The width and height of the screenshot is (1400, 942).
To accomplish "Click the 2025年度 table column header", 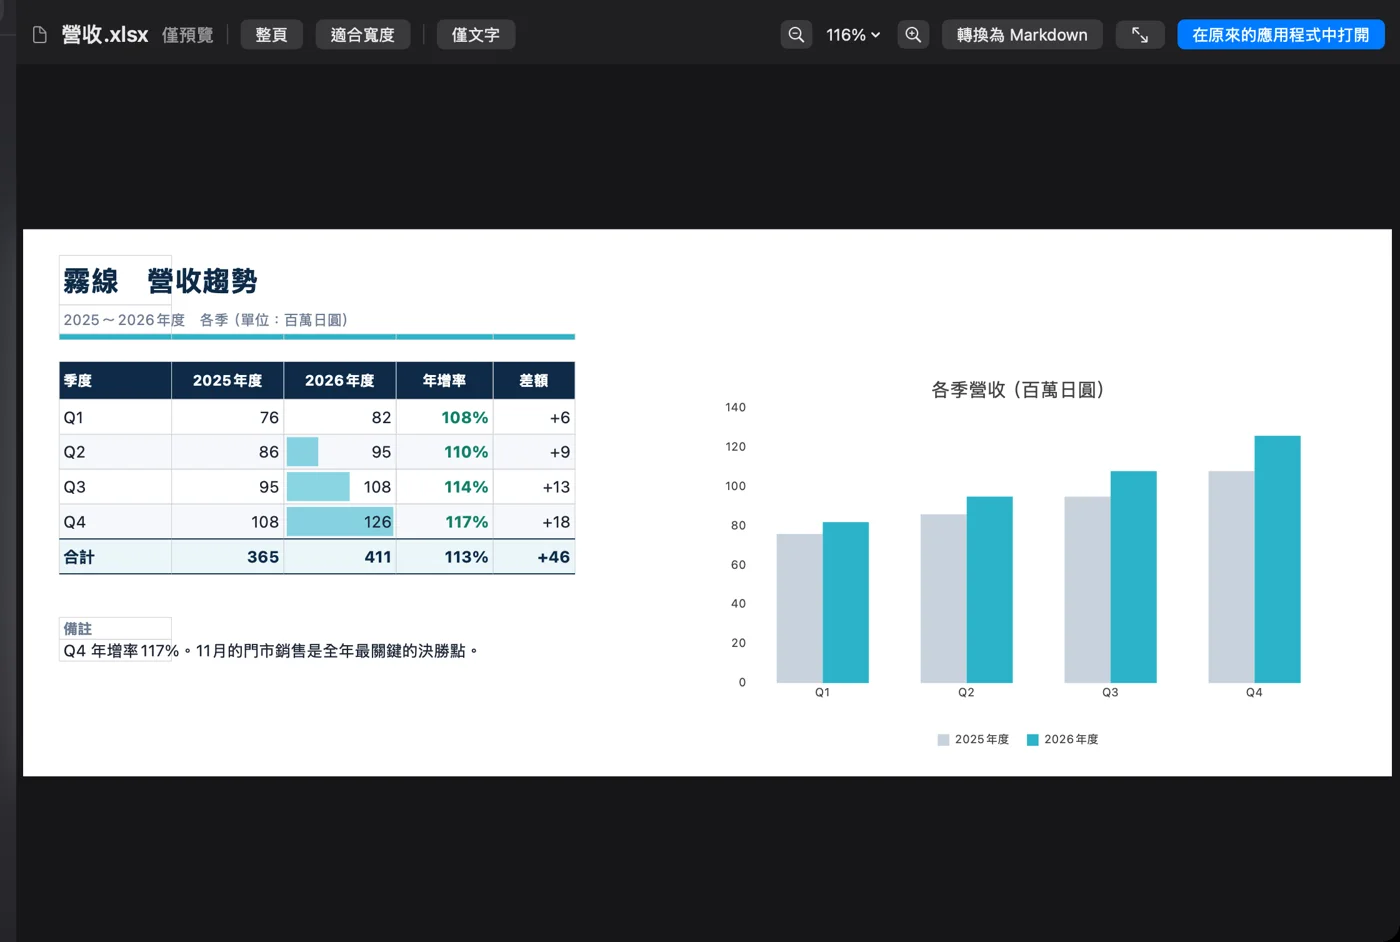I will 227,381.
